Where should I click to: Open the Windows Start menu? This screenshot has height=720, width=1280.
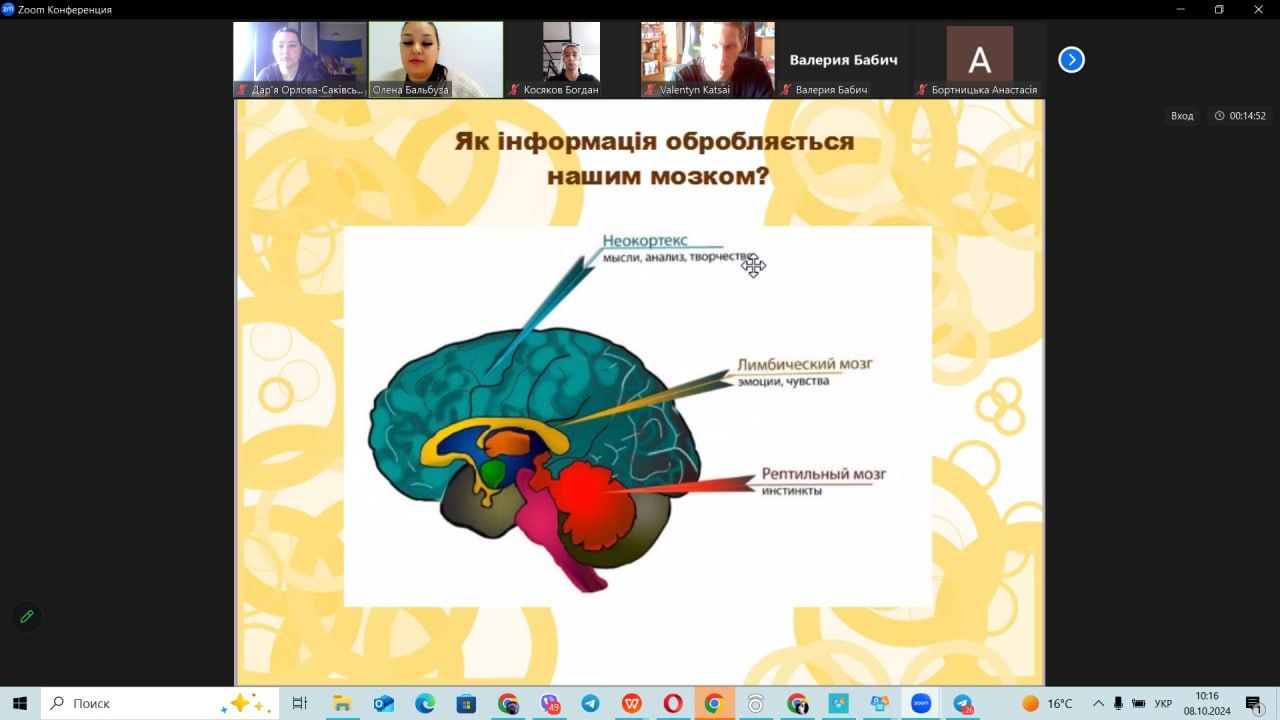[x=20, y=703]
